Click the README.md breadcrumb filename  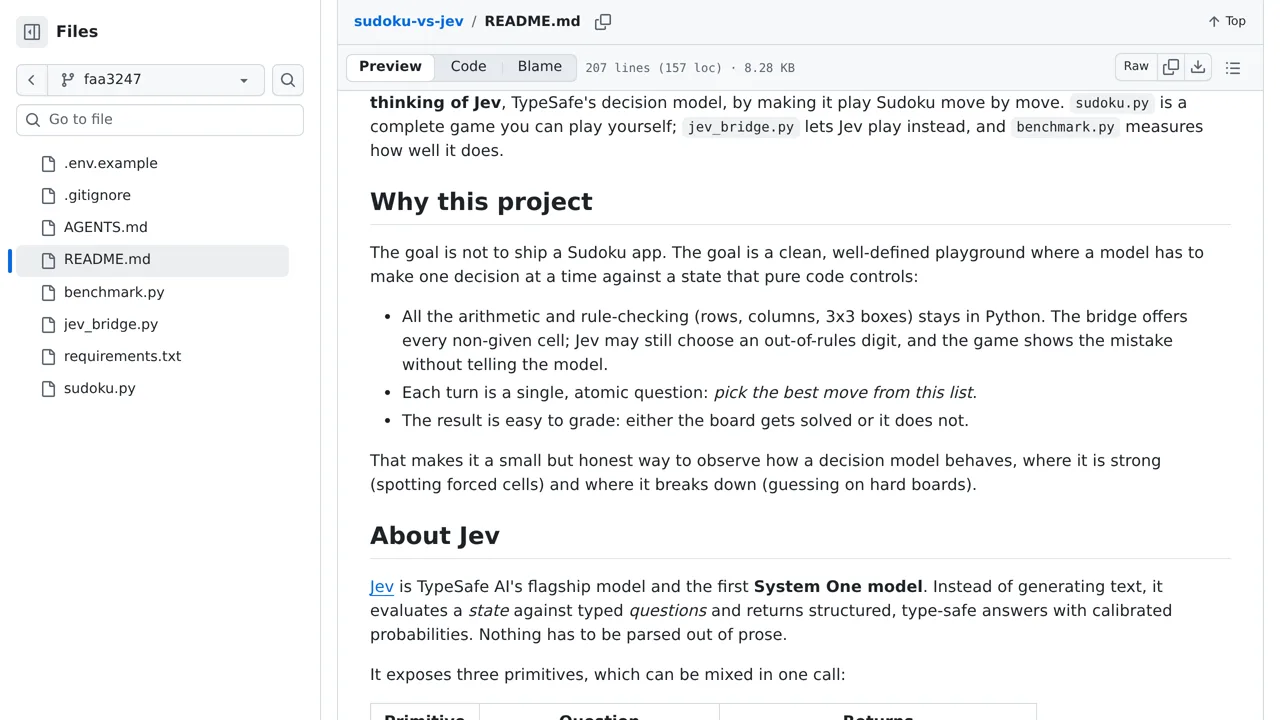click(532, 21)
